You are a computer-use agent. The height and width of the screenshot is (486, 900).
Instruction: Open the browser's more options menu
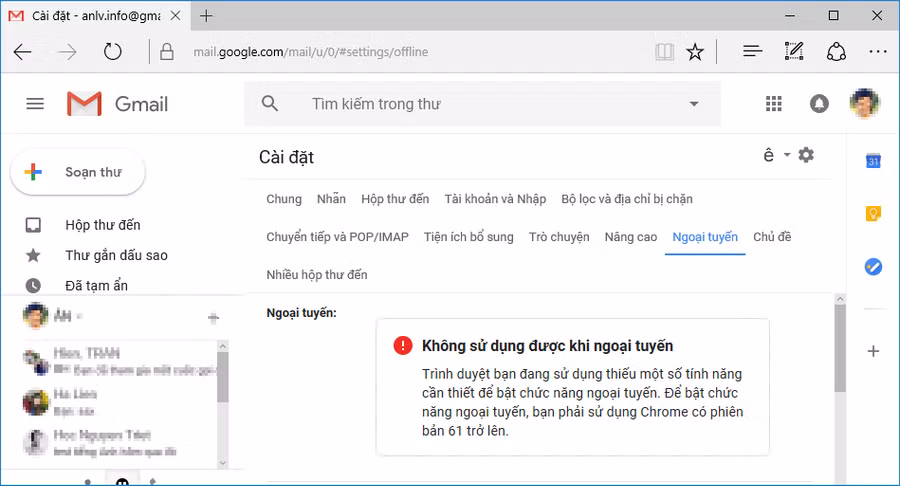click(x=877, y=52)
